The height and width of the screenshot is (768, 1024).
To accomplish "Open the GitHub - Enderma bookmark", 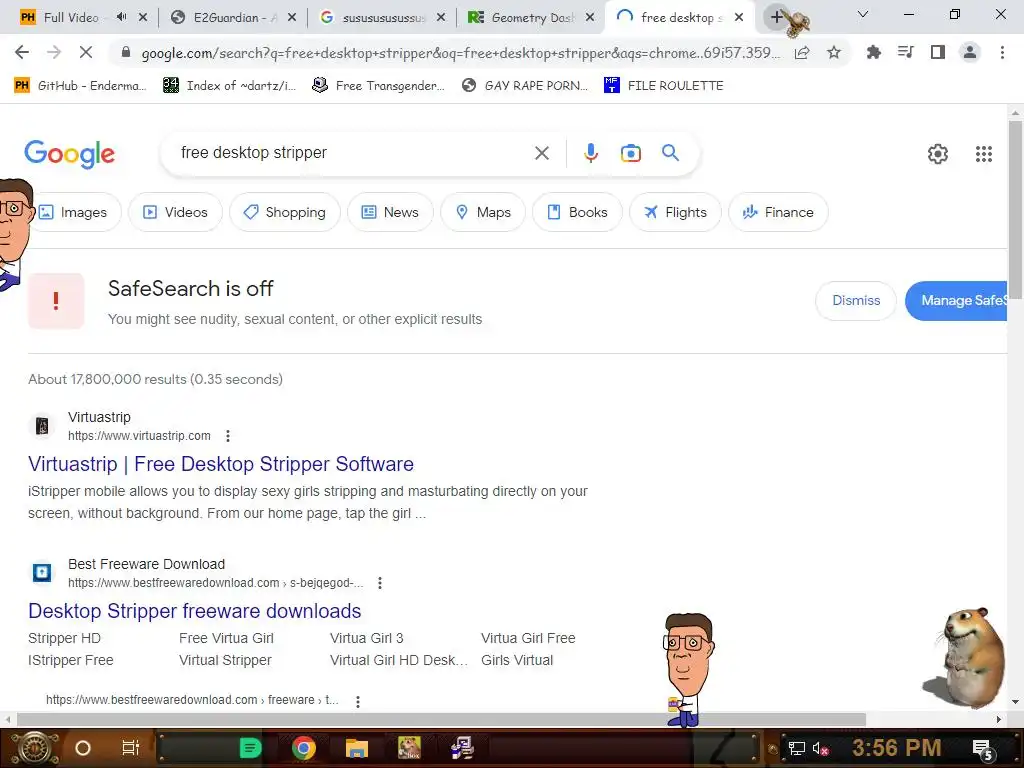I will pos(80,86).
